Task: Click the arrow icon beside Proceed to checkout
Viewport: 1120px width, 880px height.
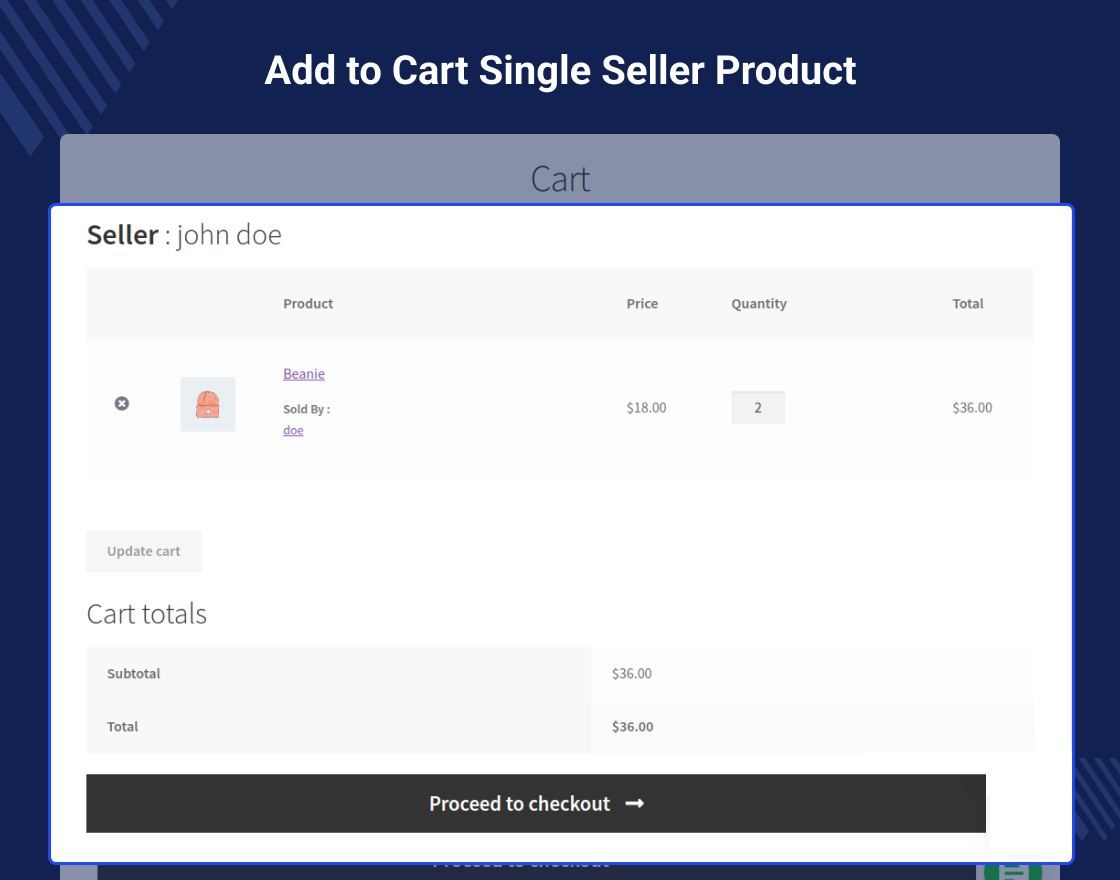Action: (x=634, y=803)
